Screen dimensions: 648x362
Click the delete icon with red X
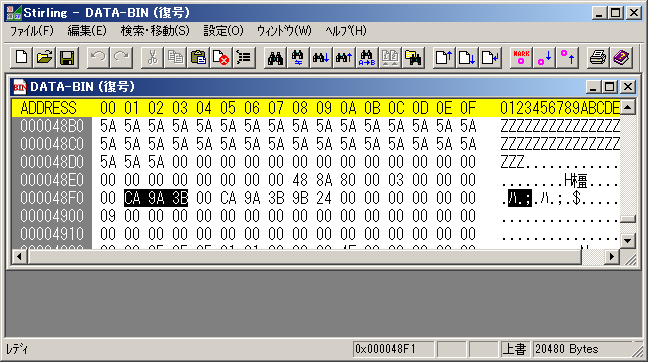point(221,57)
